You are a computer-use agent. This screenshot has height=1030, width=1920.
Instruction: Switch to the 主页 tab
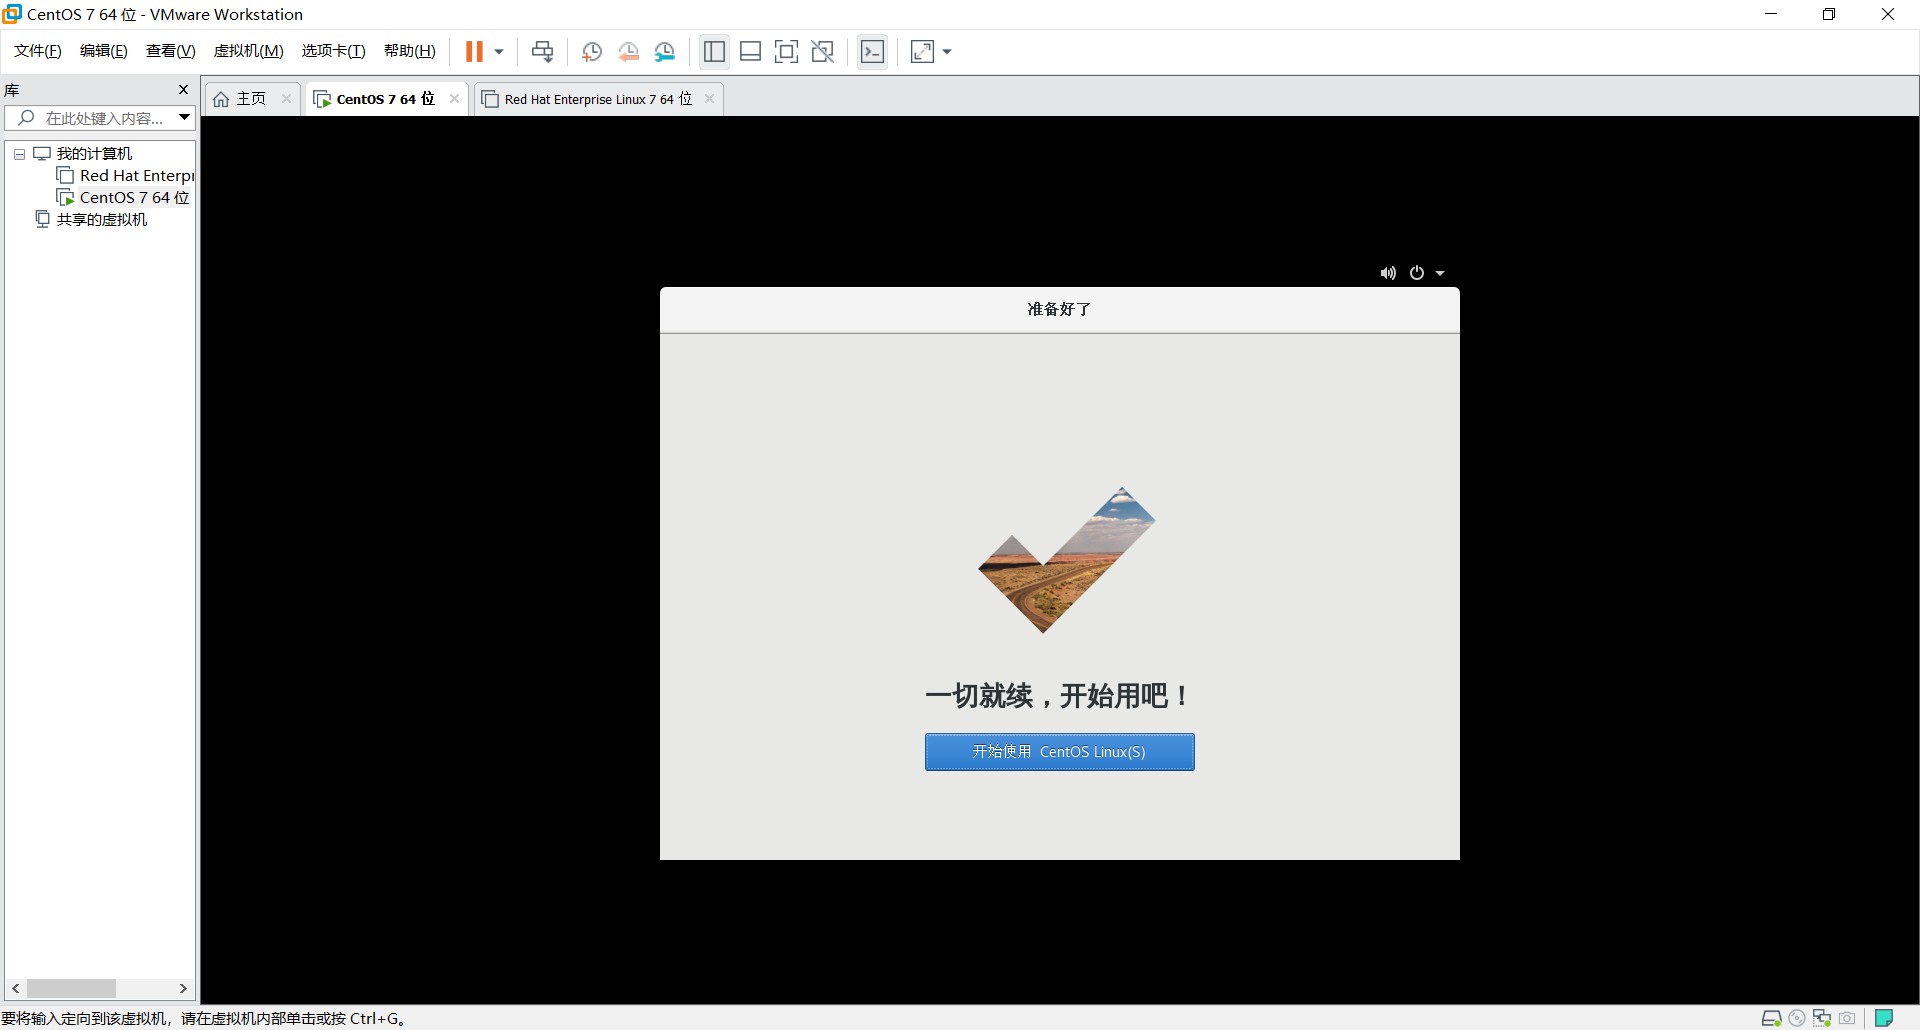point(248,98)
